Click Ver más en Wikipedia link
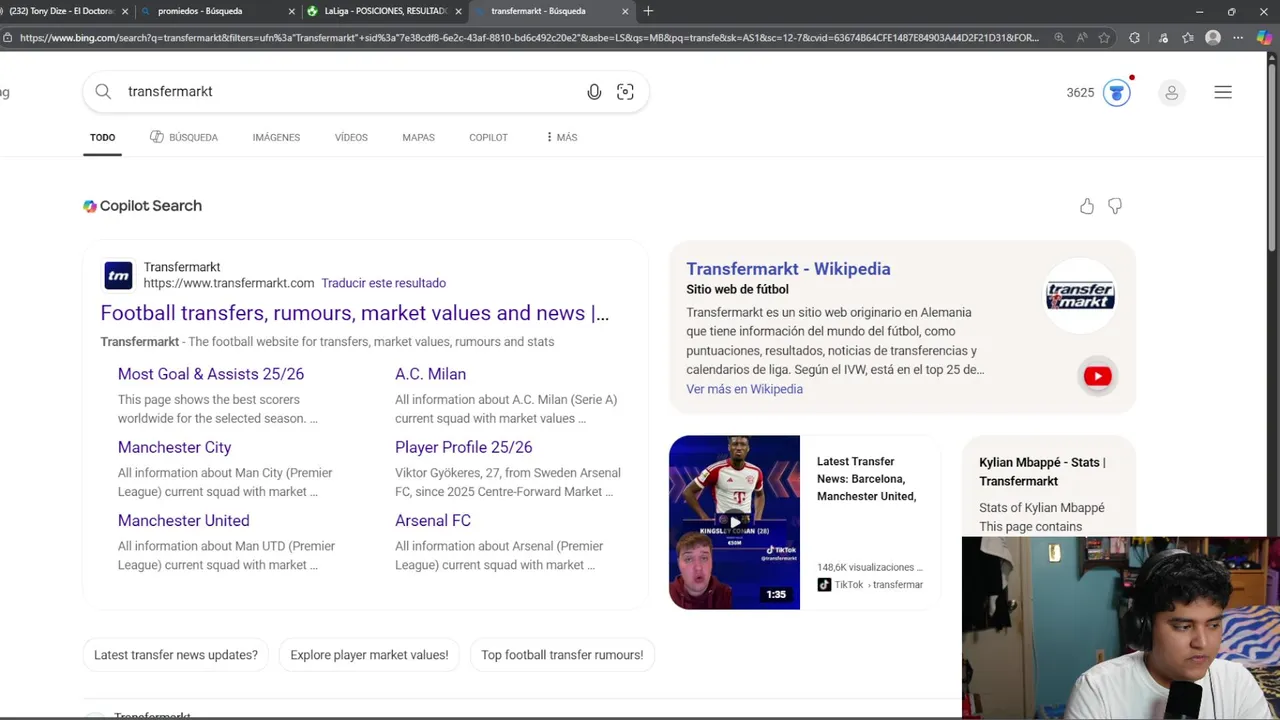The width and height of the screenshot is (1280, 720). (744, 389)
